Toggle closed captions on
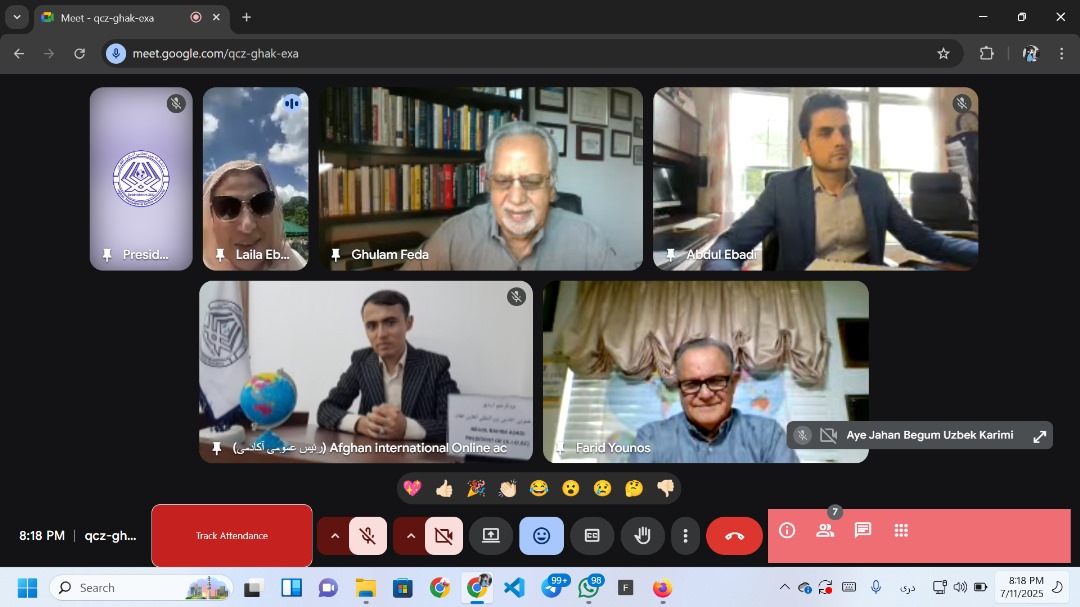Image resolution: width=1080 pixels, height=607 pixels. click(592, 536)
